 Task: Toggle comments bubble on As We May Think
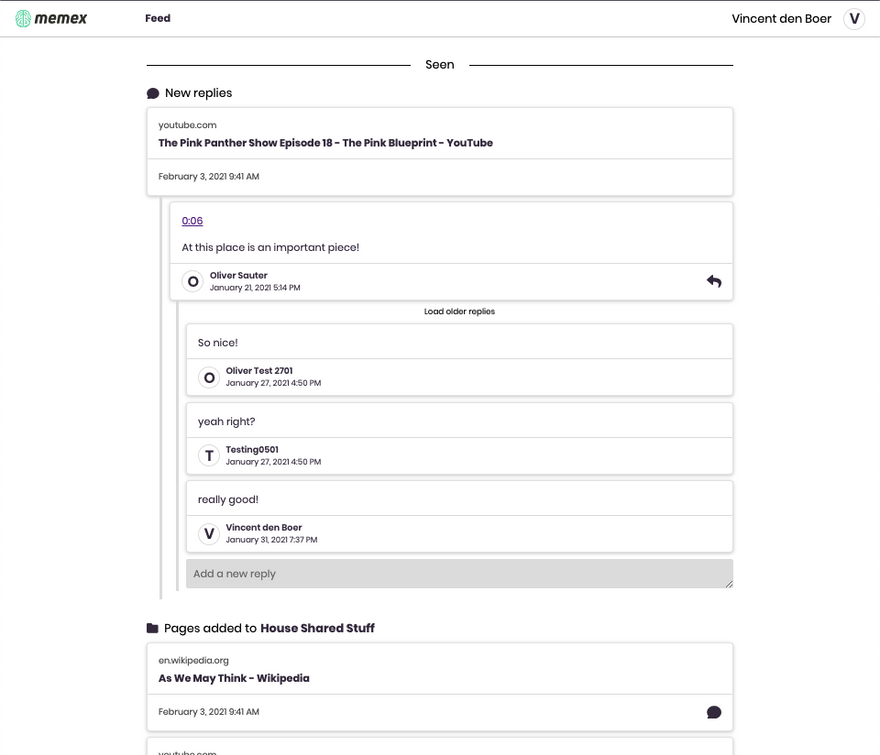714,712
